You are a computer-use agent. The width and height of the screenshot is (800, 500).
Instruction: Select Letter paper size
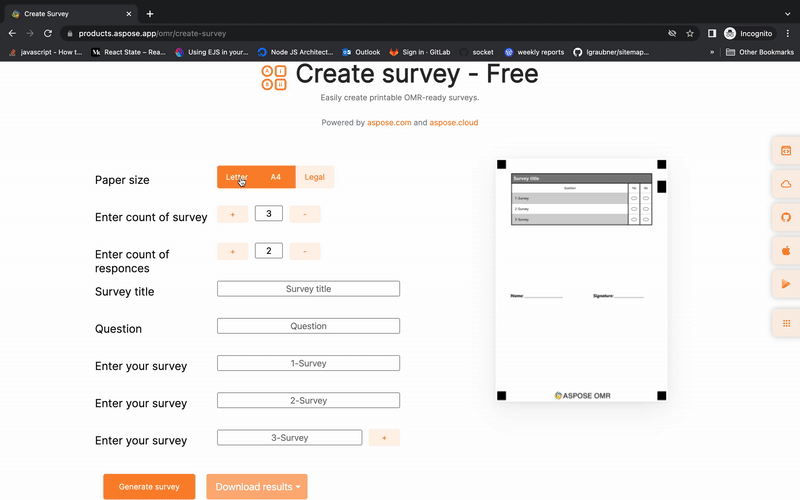[237, 177]
